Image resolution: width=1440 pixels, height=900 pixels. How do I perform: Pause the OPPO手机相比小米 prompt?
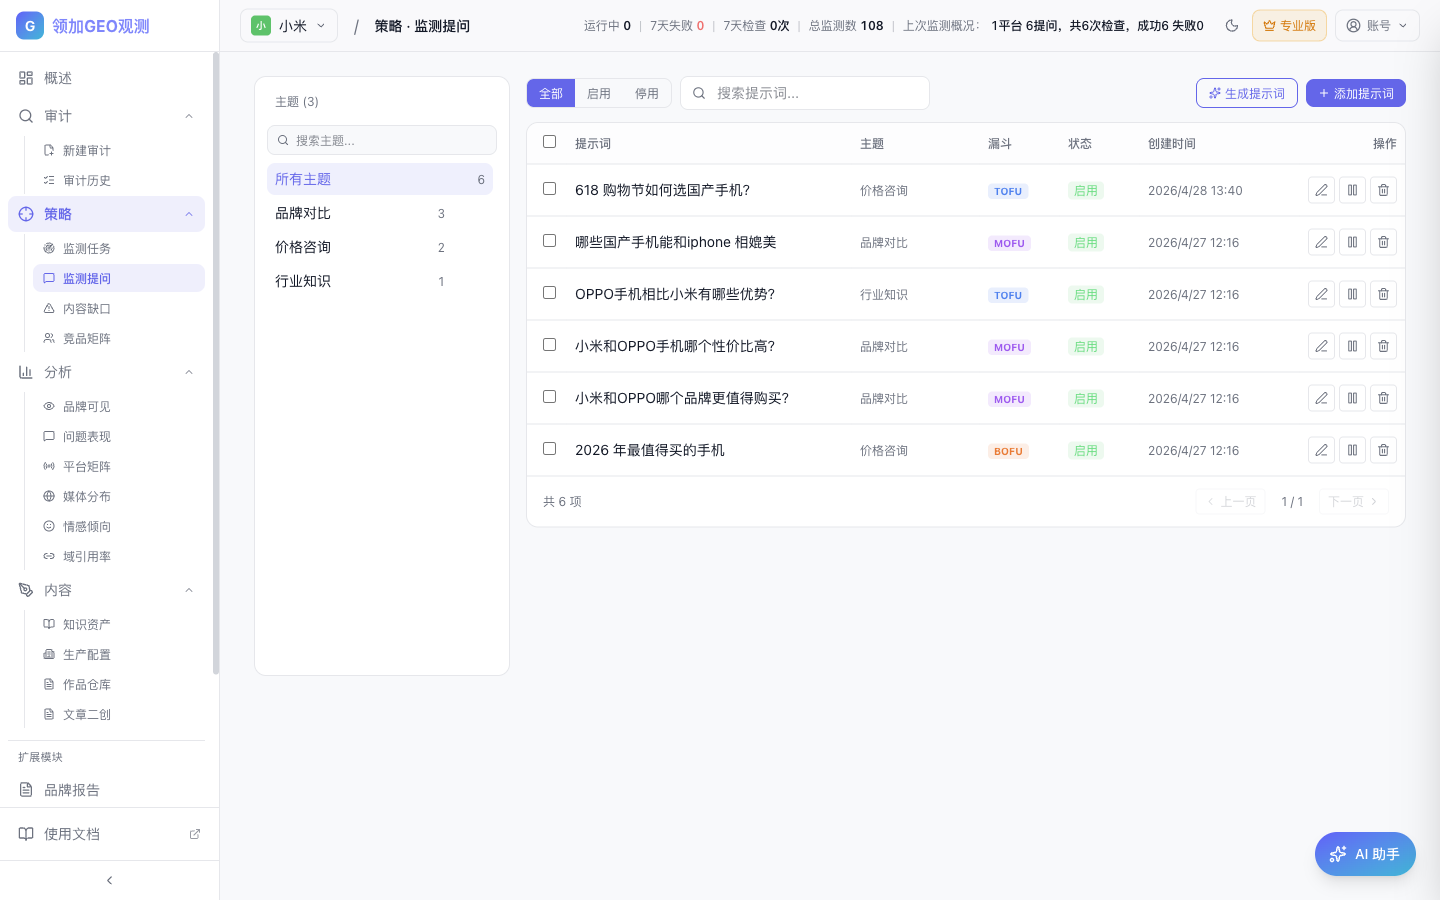tap(1352, 294)
